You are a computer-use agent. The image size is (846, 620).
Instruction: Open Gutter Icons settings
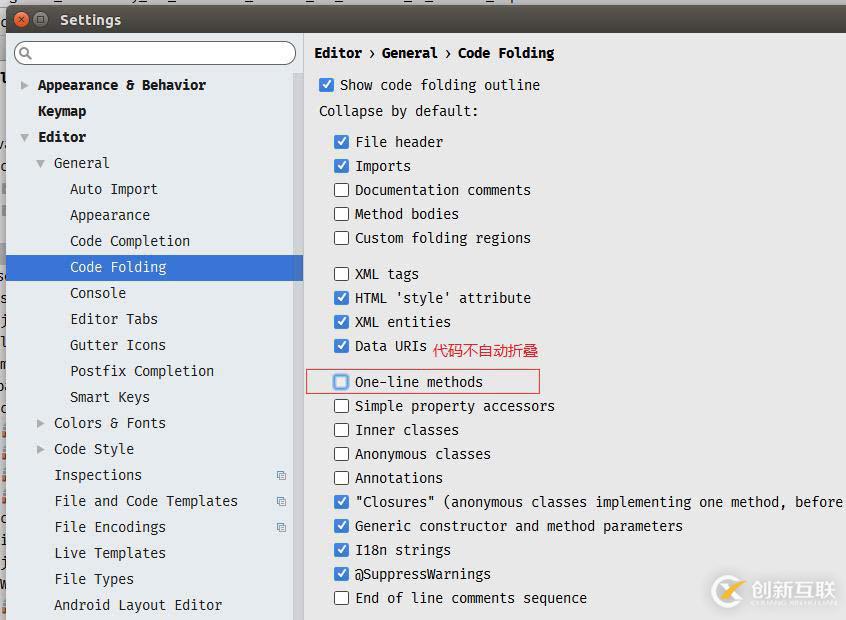pyautogui.click(x=118, y=345)
